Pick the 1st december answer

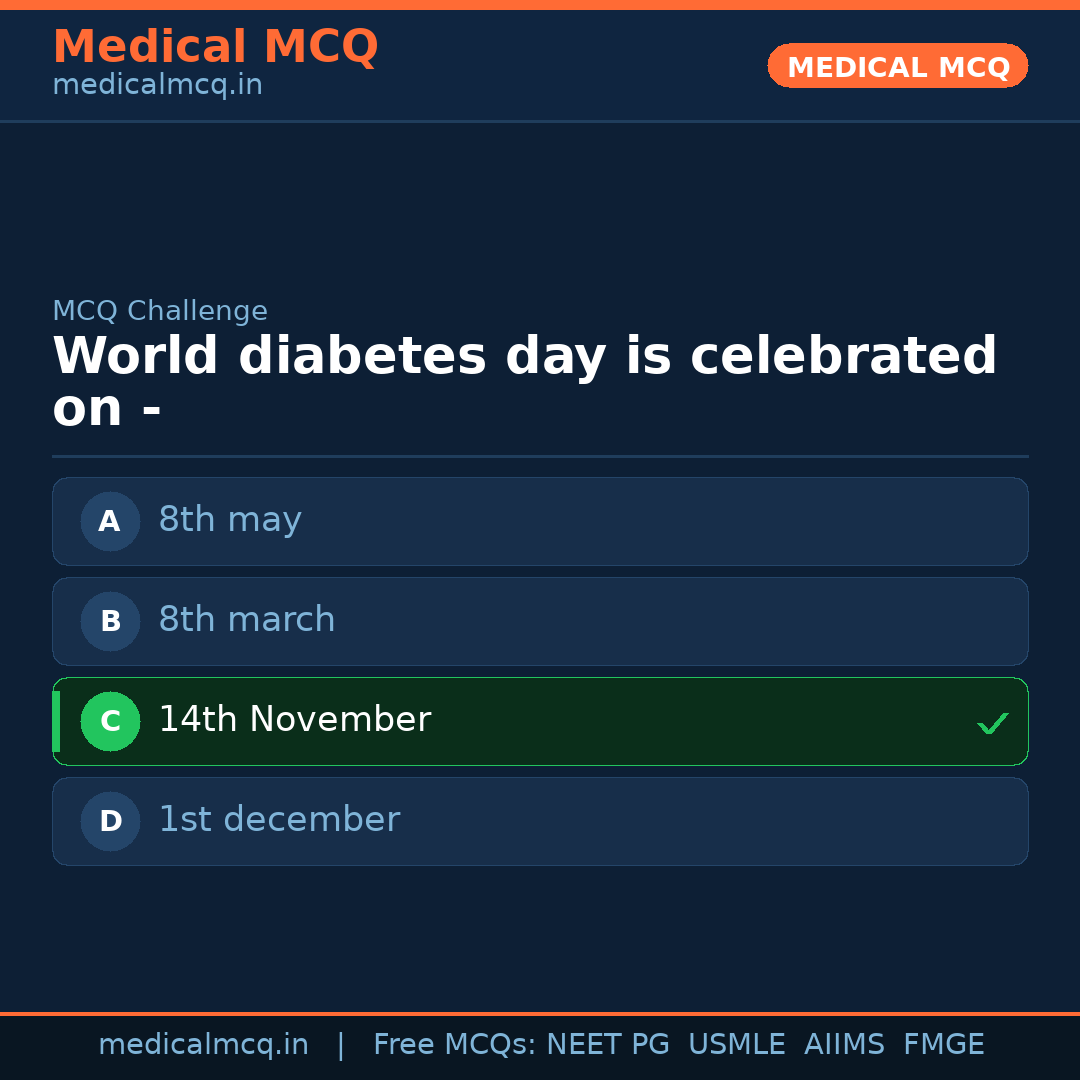pos(279,820)
